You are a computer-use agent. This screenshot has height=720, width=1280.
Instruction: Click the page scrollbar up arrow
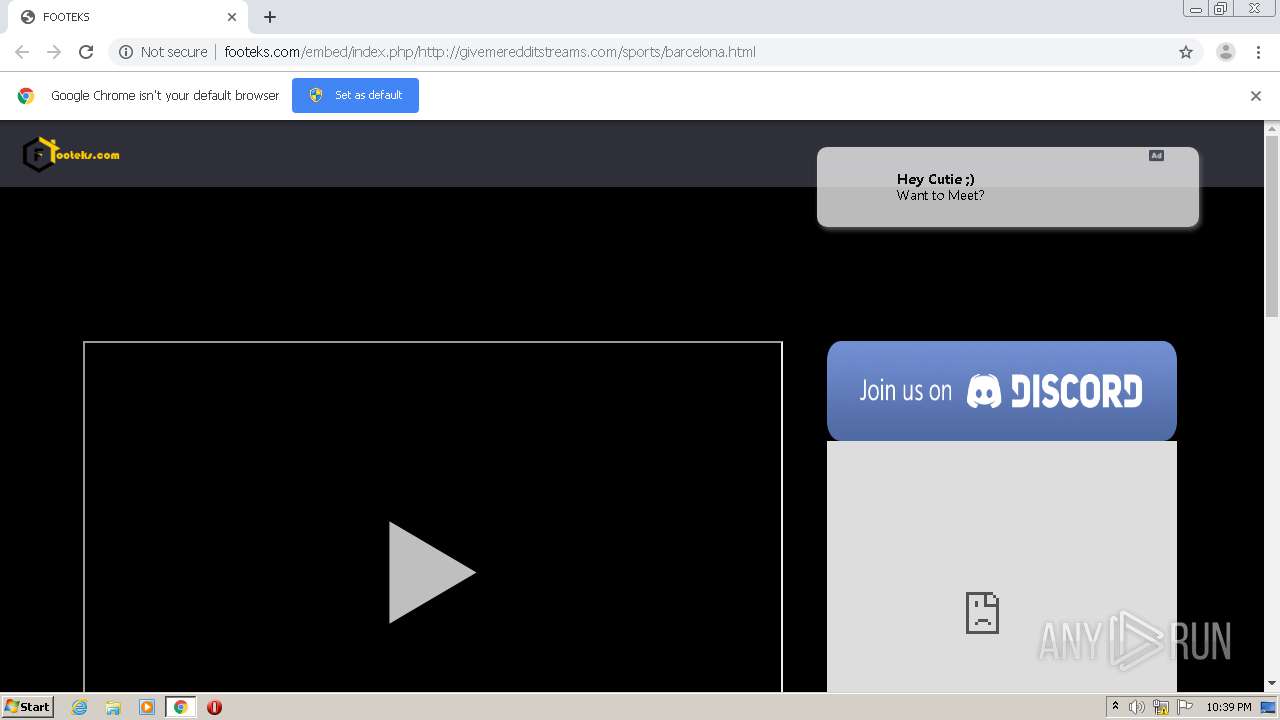click(1272, 128)
